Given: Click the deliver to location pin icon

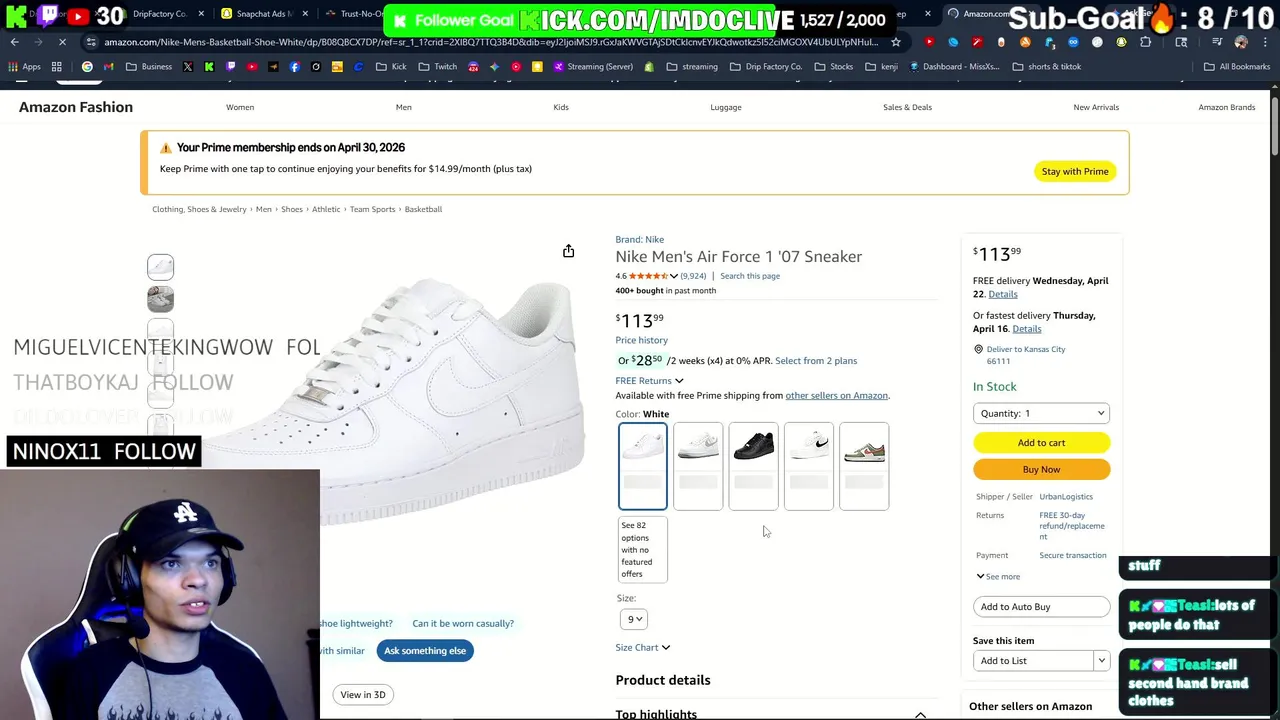Looking at the screenshot, I should tap(978, 350).
